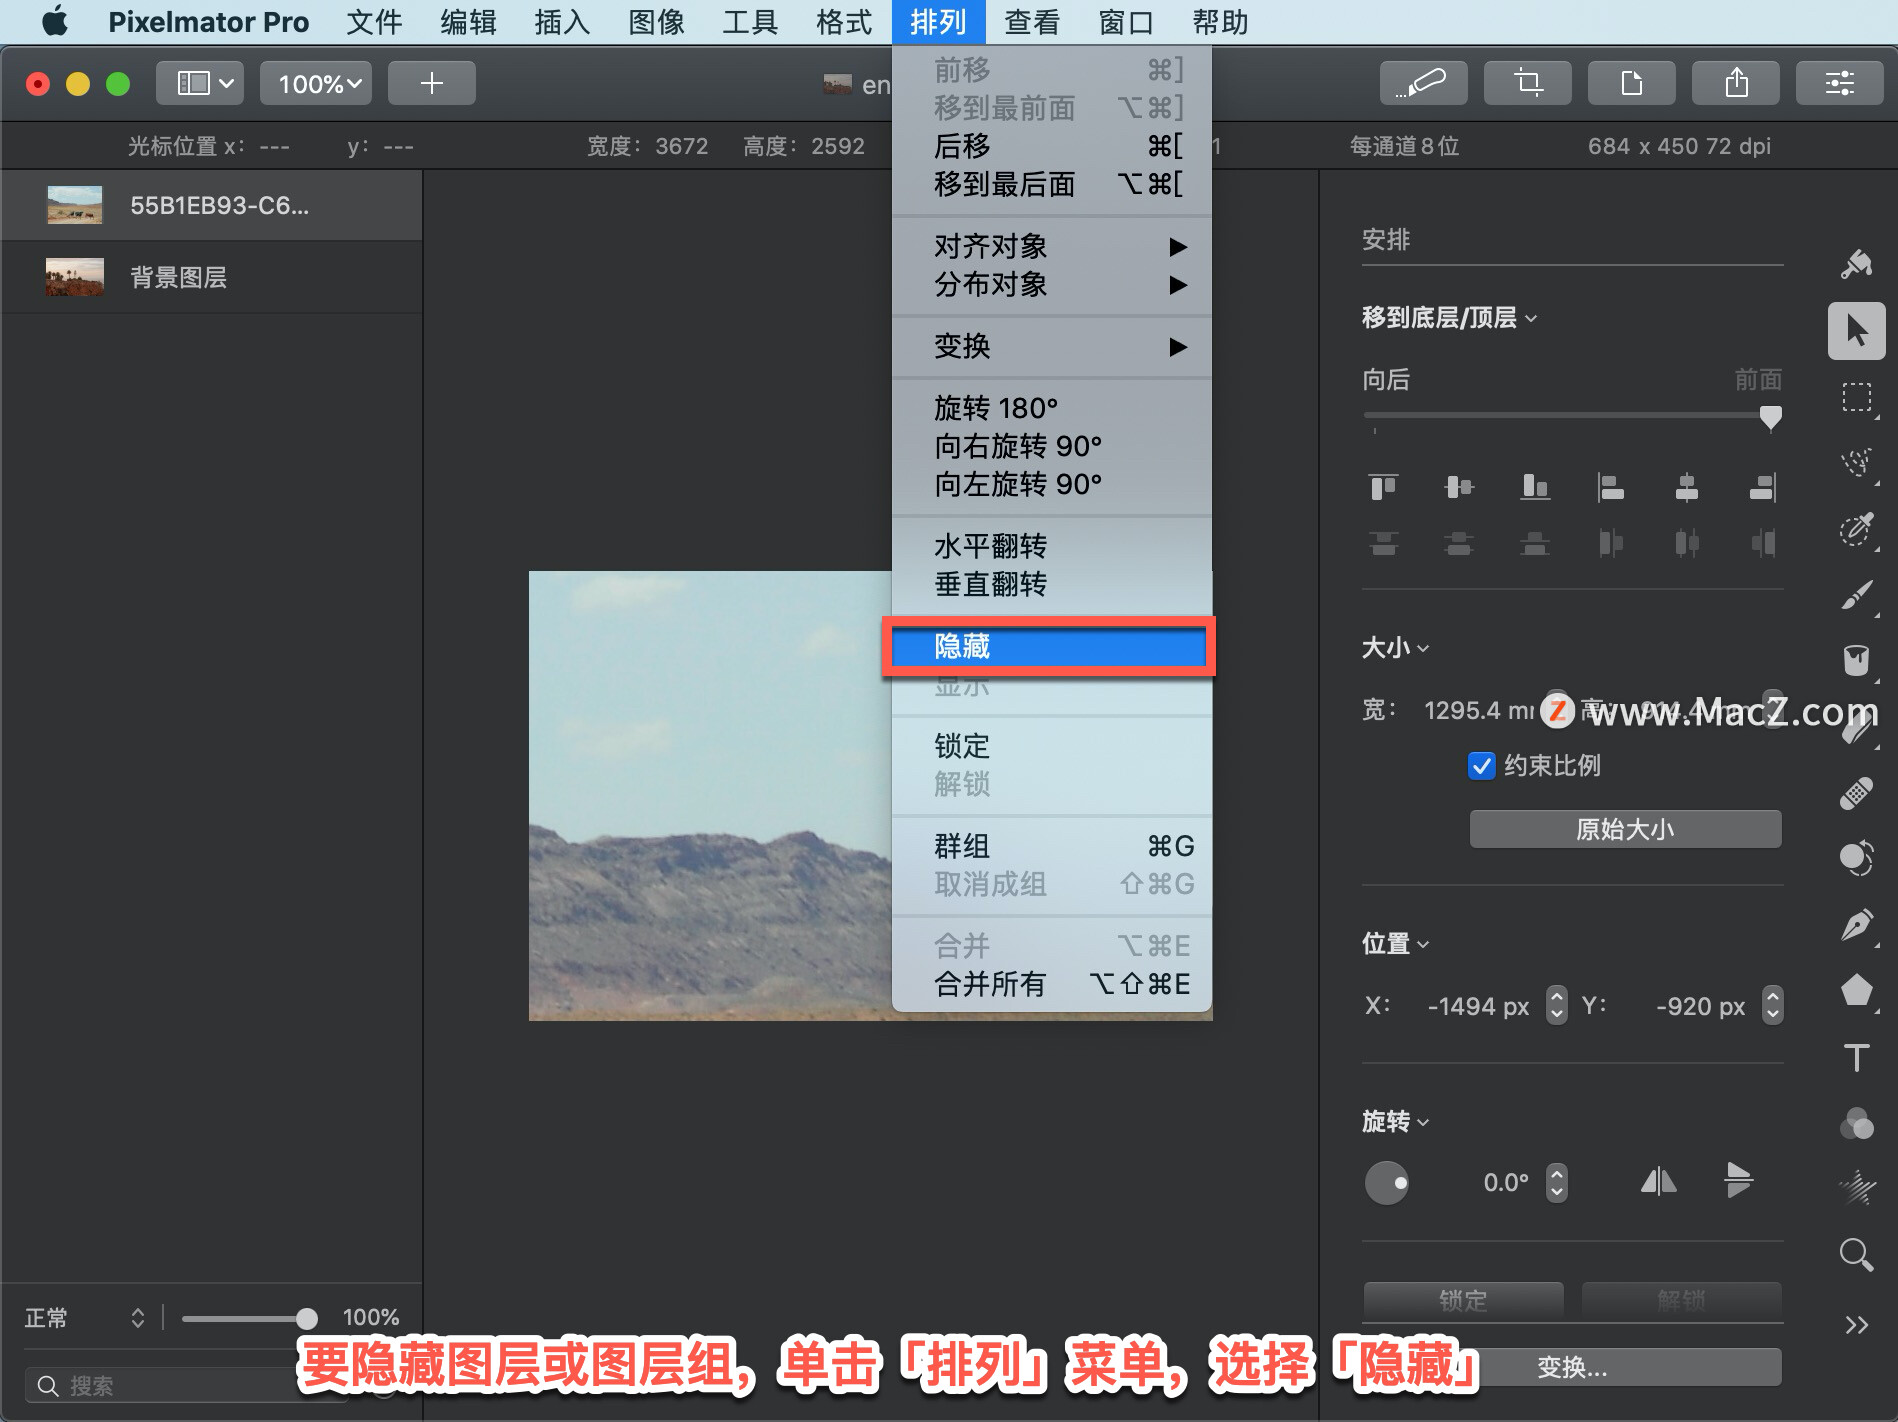Select the rectangular selection tool
The height and width of the screenshot is (1422, 1898).
pos(1856,397)
